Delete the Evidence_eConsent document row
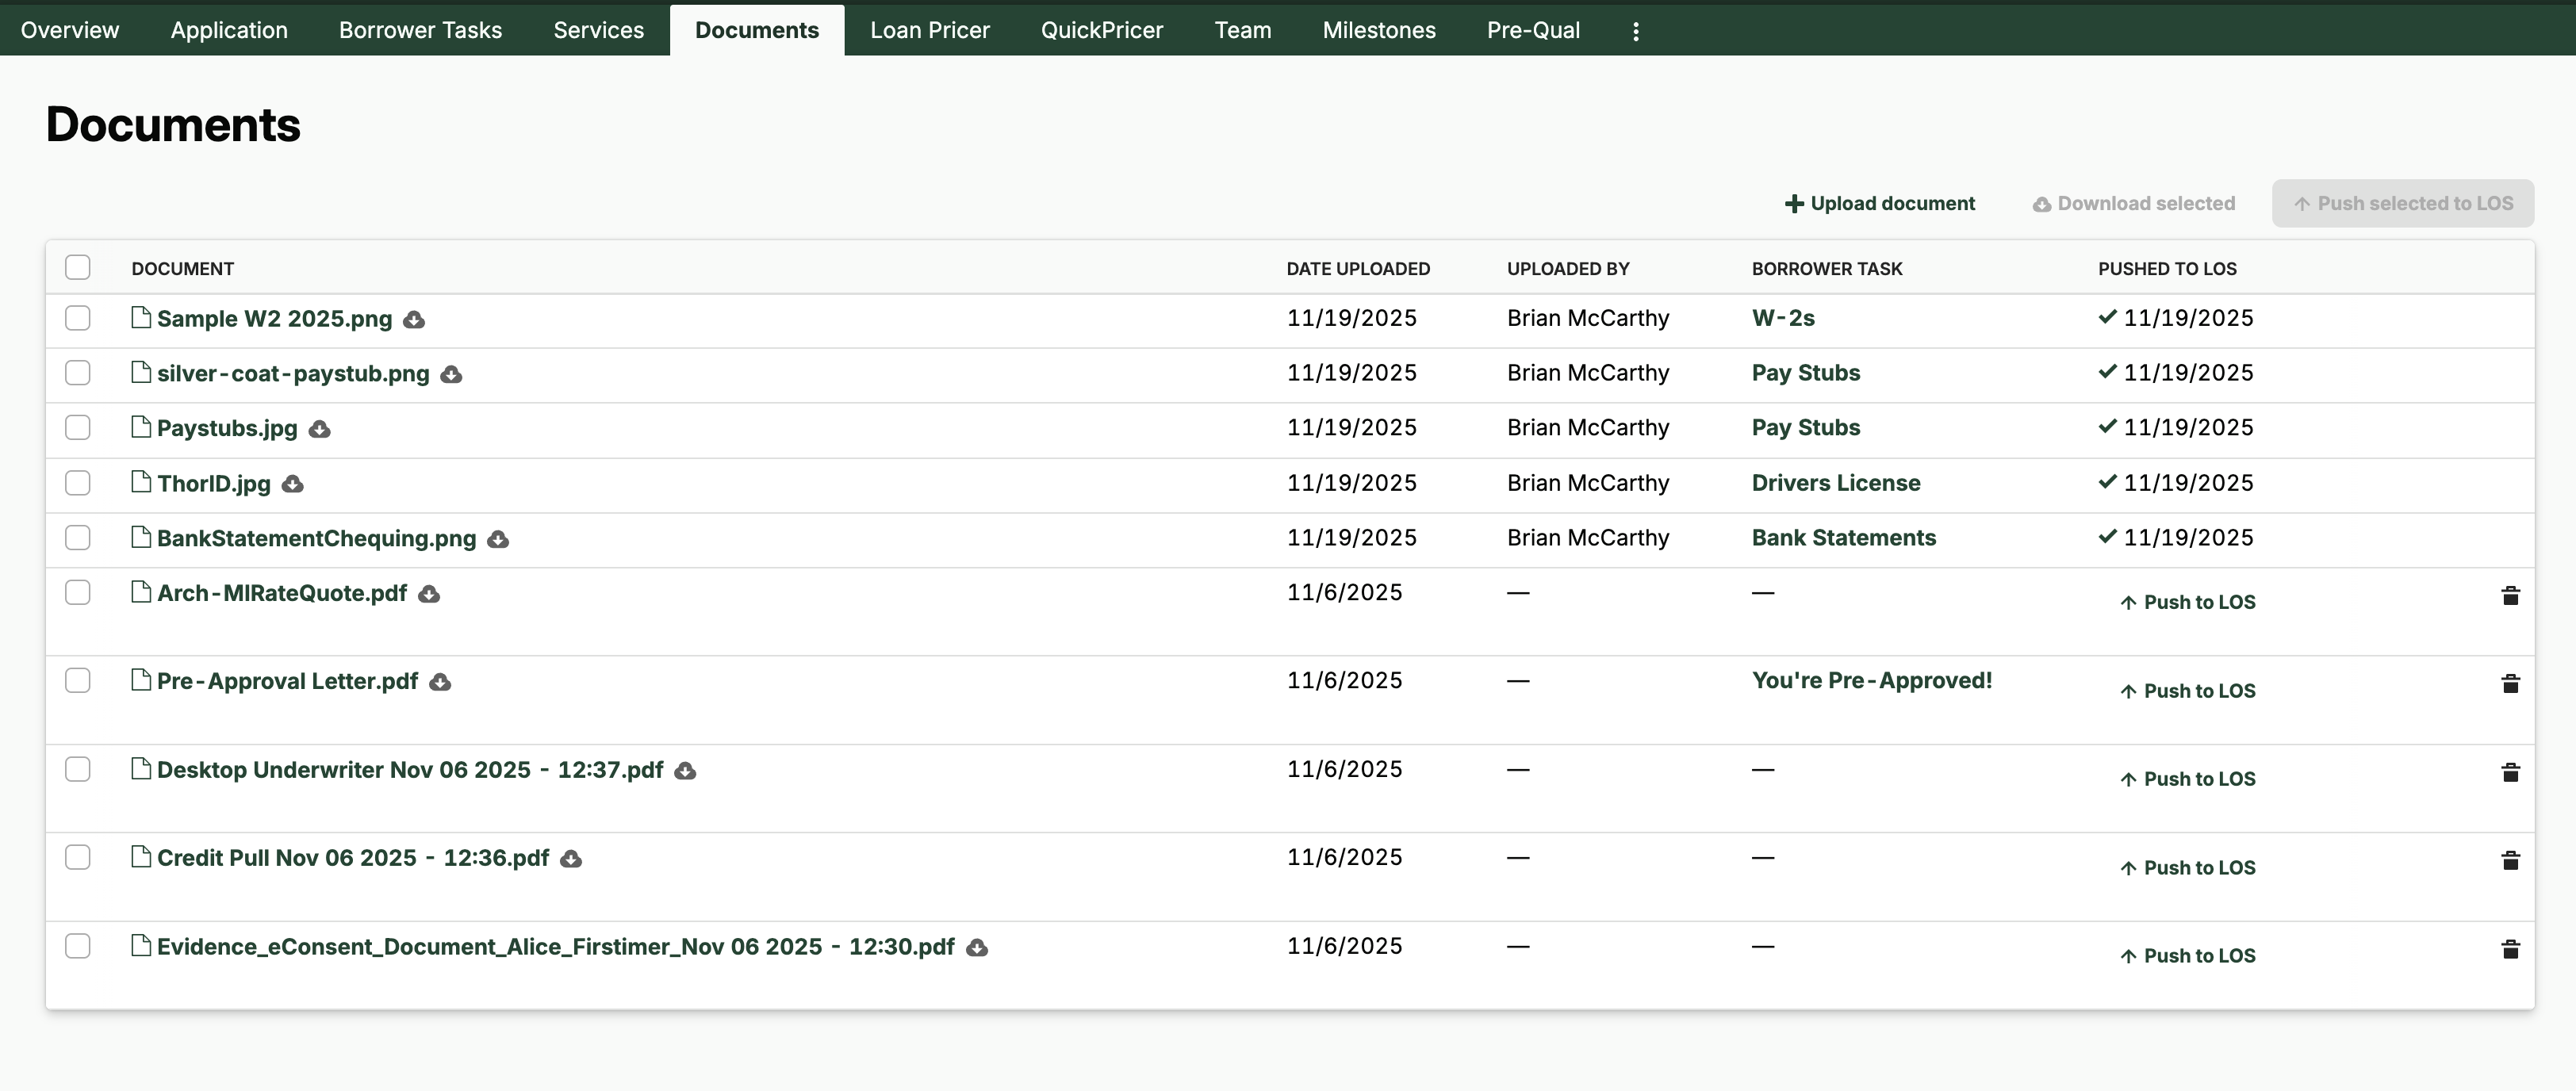This screenshot has height=1091, width=2576. click(x=2510, y=949)
